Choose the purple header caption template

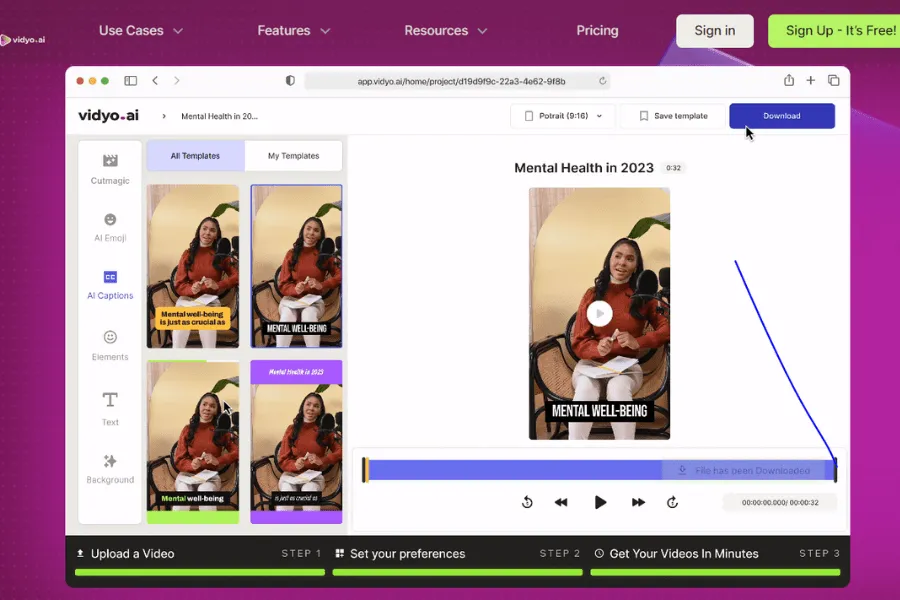pos(296,442)
